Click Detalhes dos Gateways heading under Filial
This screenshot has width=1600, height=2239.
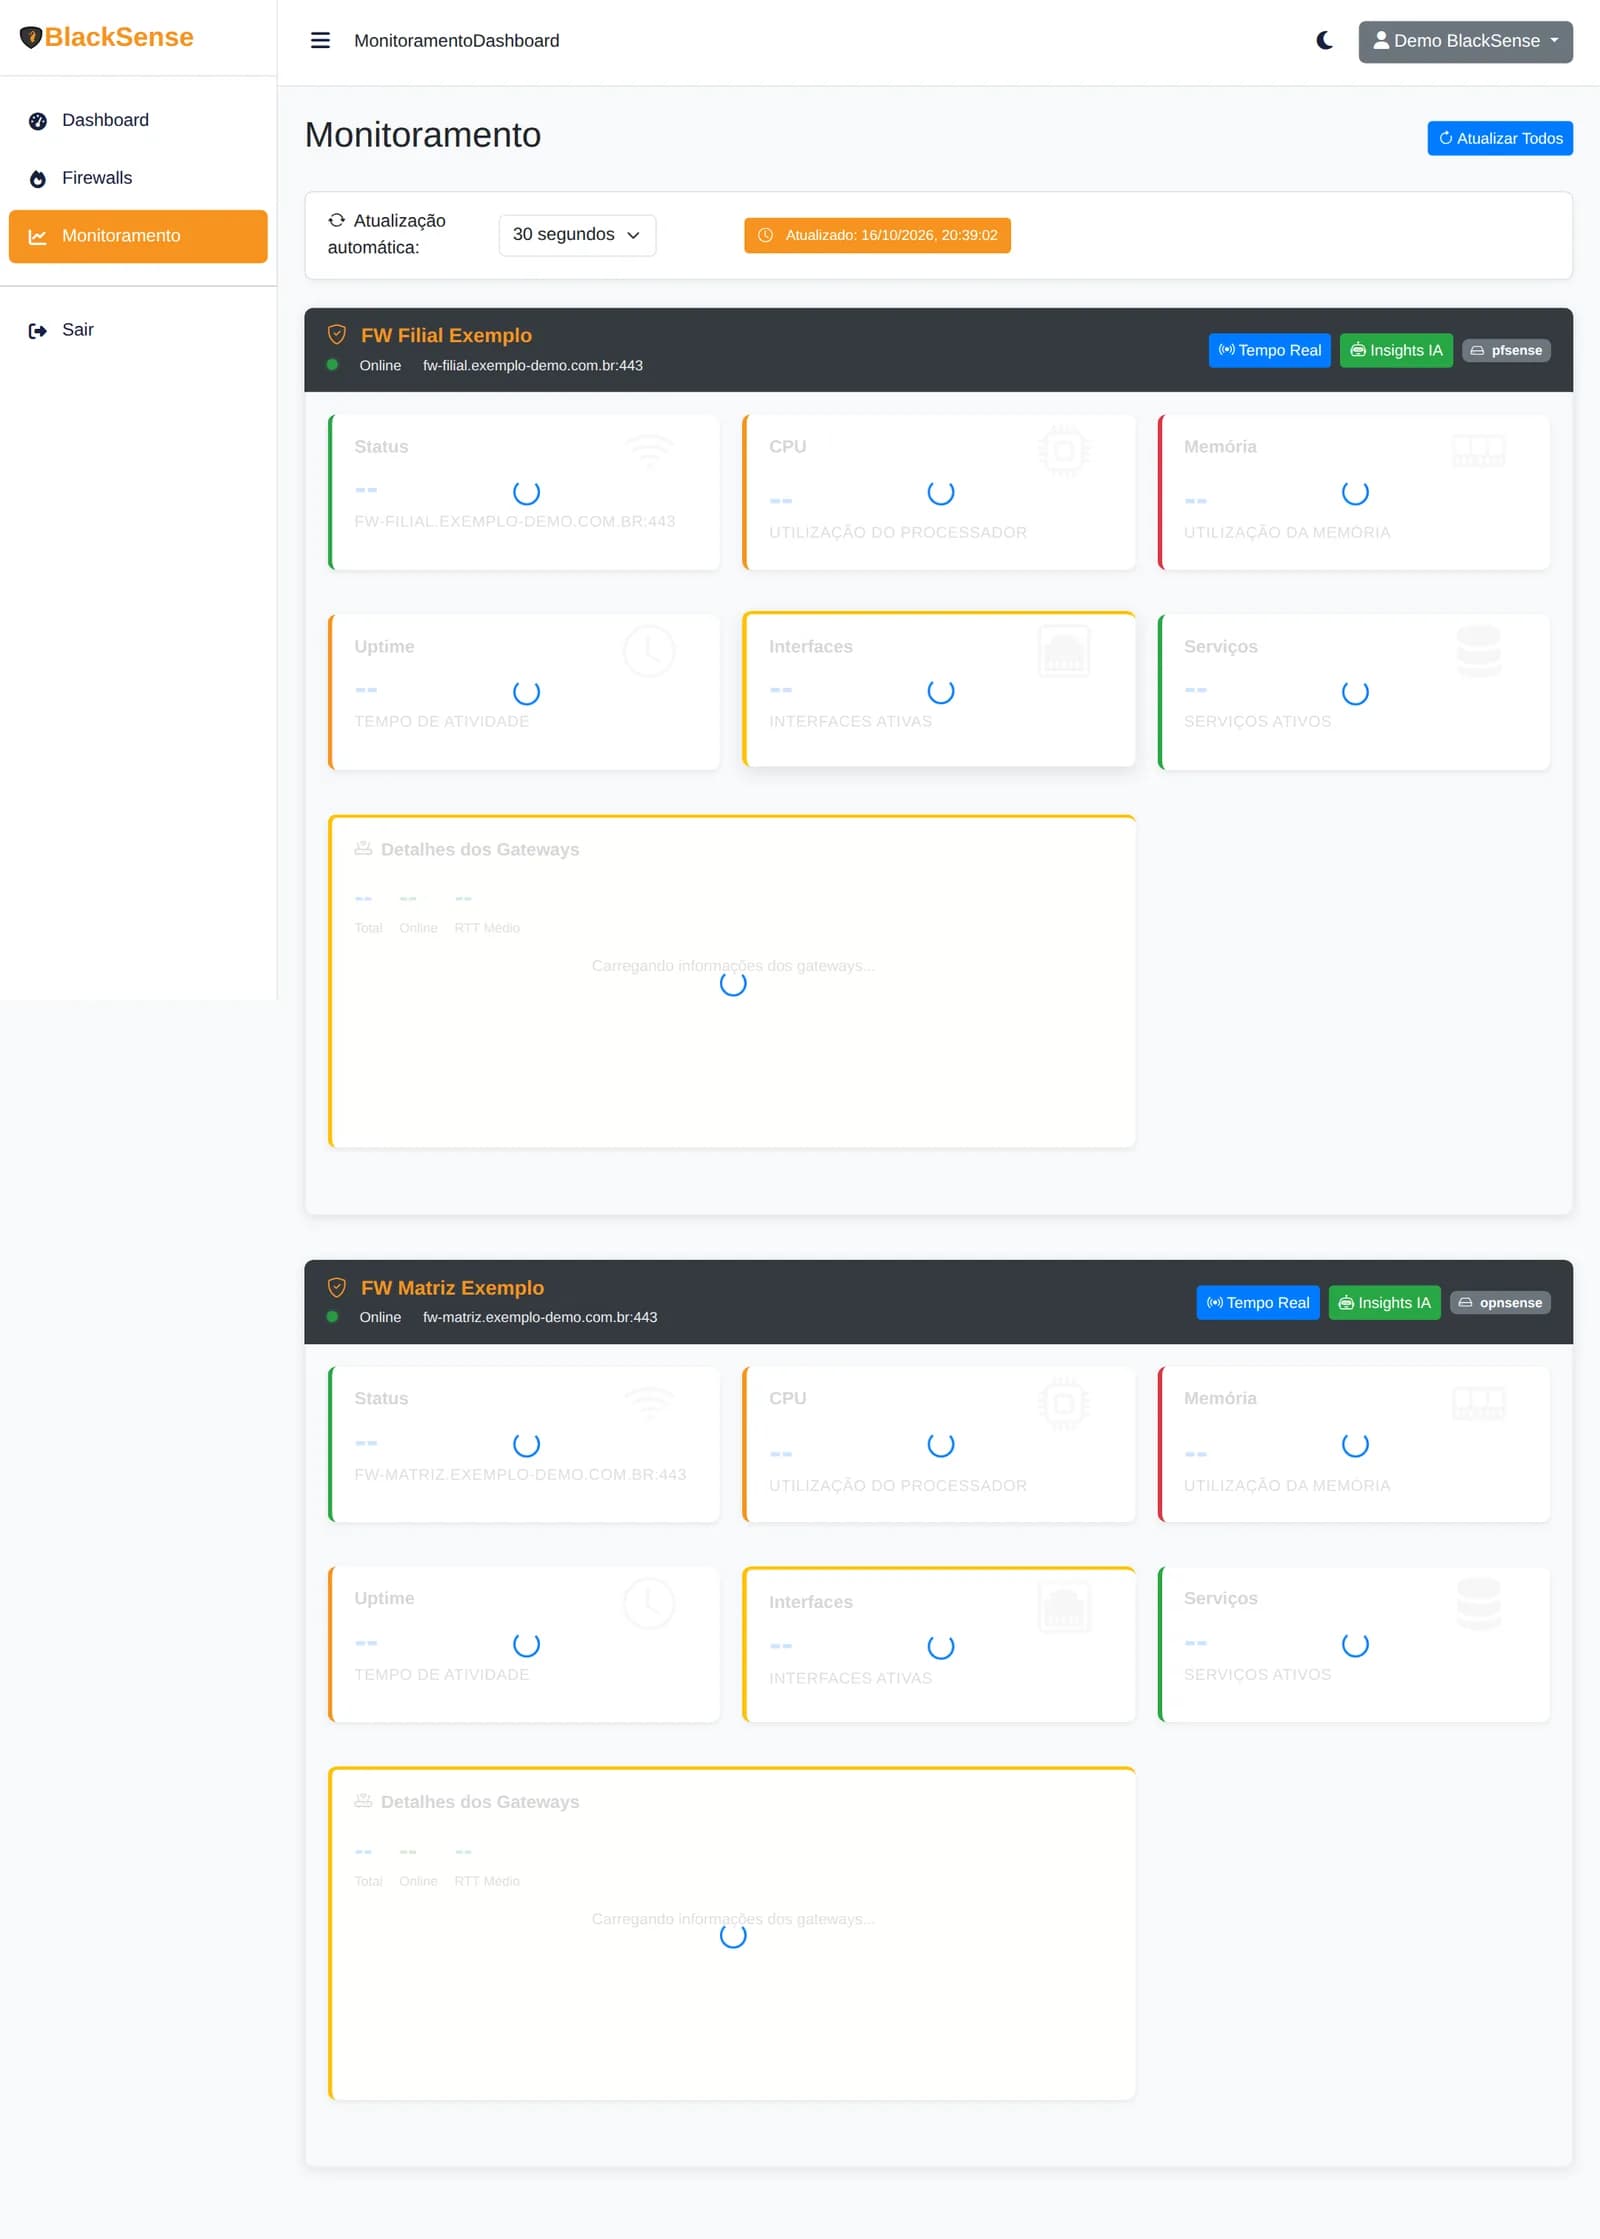coord(479,849)
